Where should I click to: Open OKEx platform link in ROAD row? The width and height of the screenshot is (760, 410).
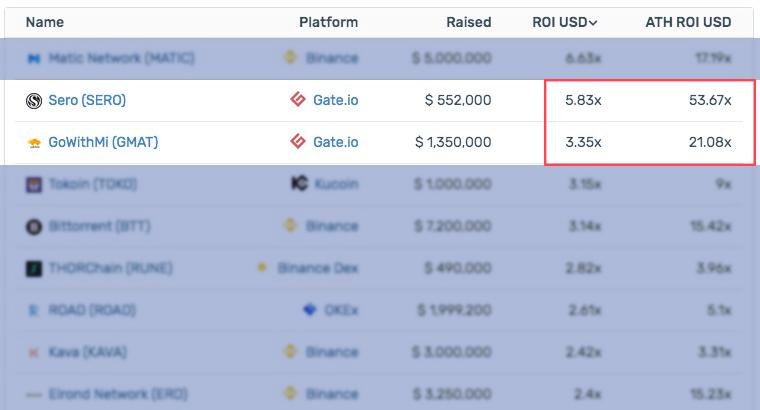(341, 310)
